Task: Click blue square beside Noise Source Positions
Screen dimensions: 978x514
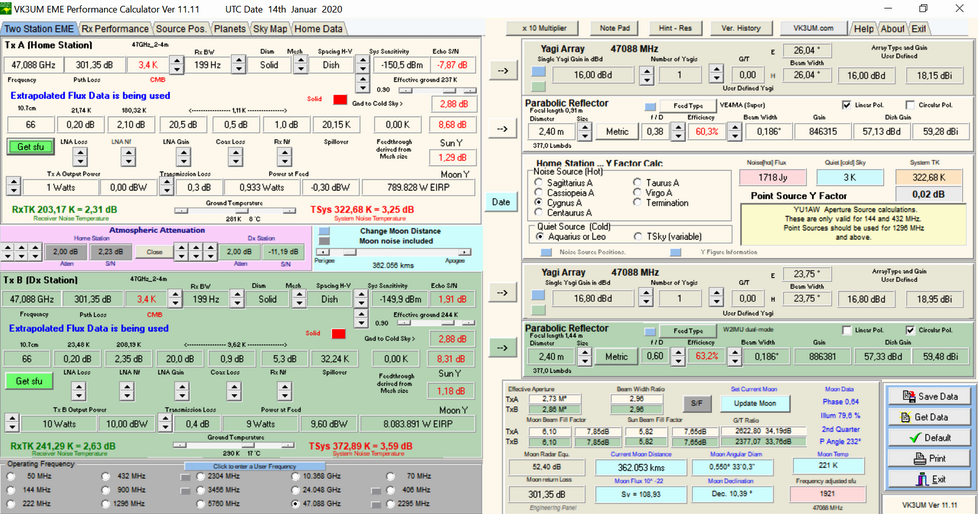Action: point(546,252)
